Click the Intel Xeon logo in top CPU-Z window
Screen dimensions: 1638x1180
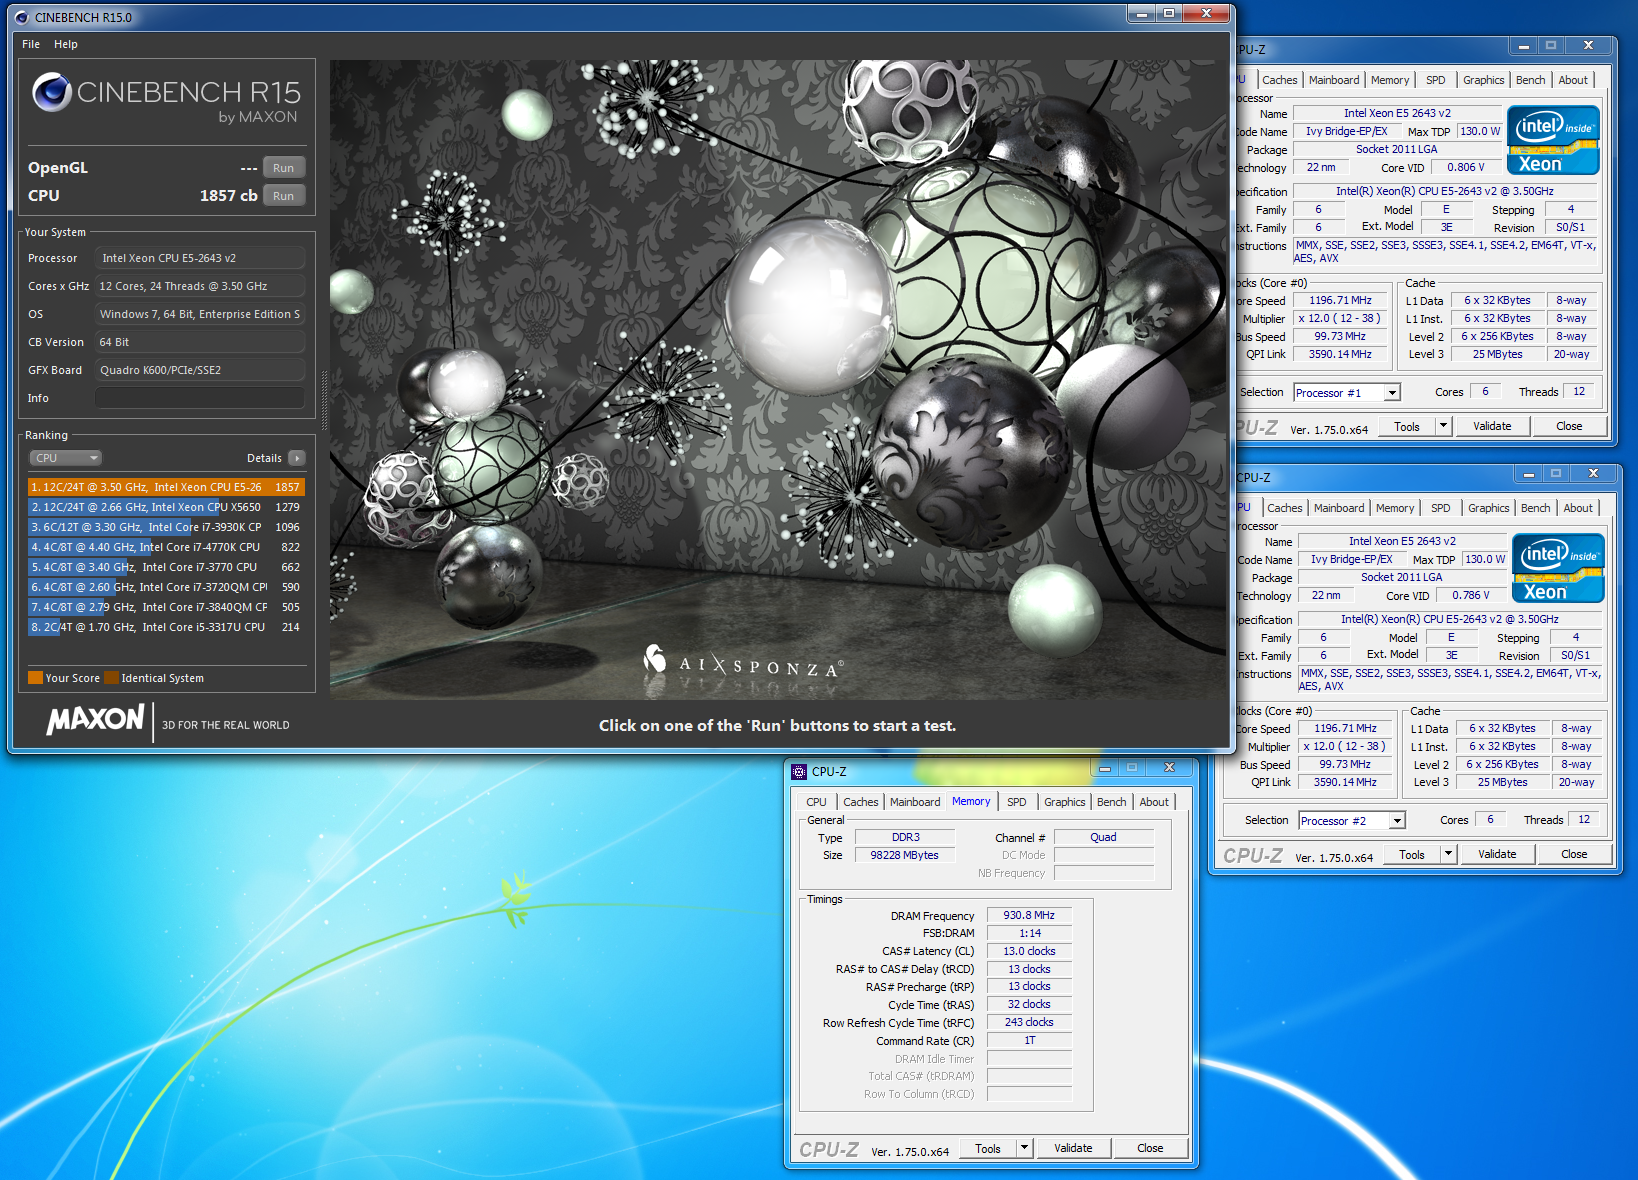[x=1553, y=140]
